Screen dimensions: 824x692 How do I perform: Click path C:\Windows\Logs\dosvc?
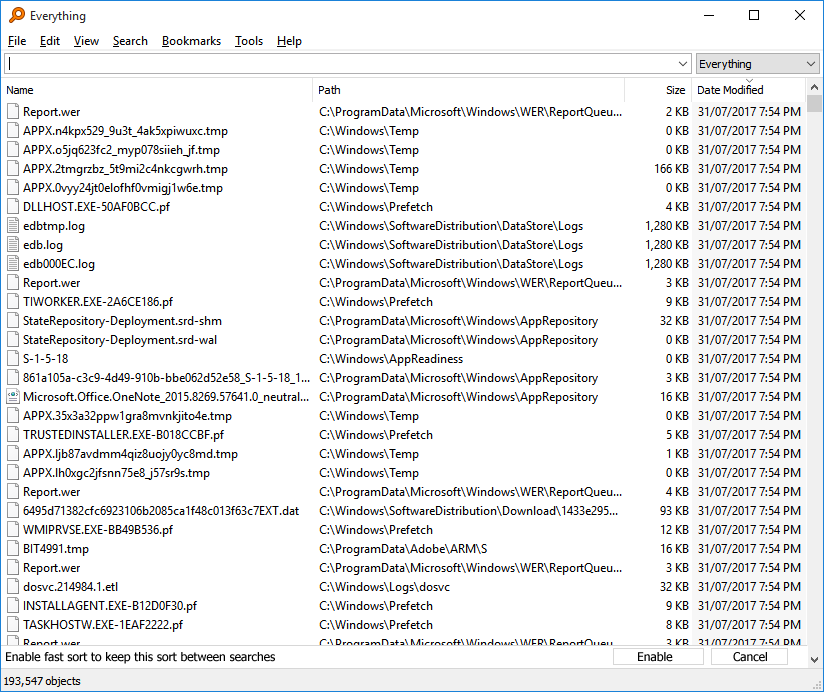pos(384,587)
